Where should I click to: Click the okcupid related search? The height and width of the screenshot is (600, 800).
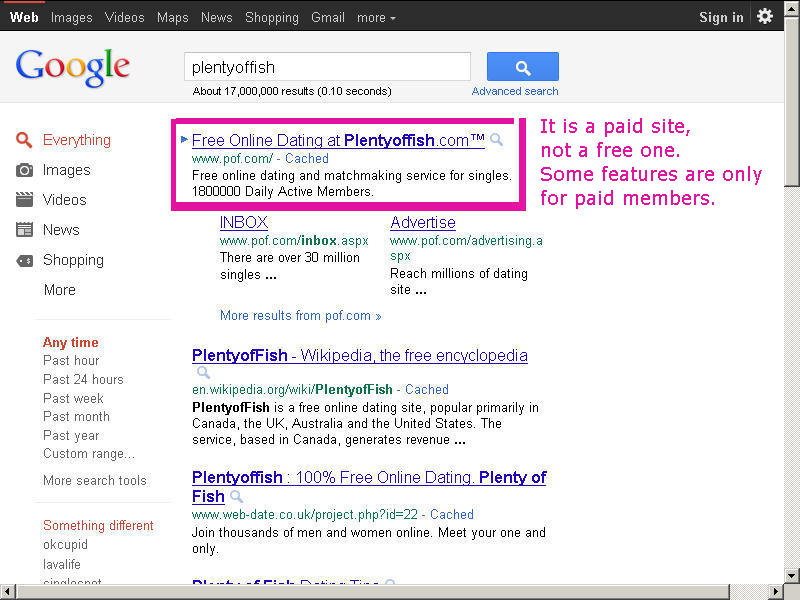pos(65,545)
